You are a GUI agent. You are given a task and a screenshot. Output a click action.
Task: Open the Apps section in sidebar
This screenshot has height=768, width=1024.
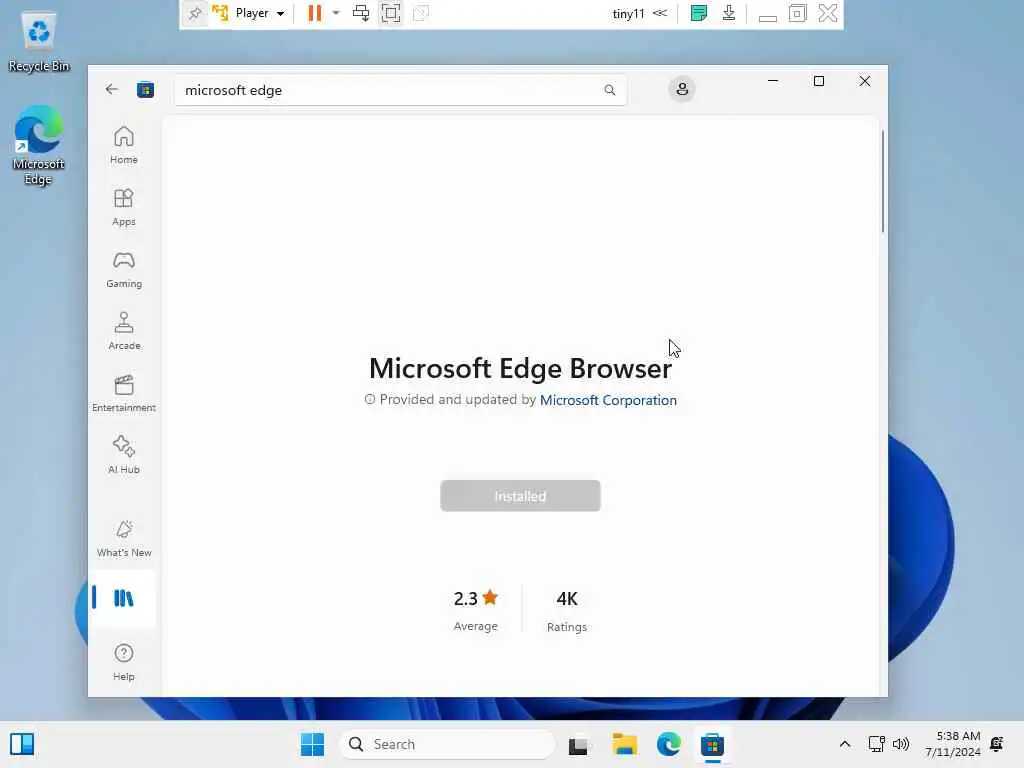[x=123, y=207]
